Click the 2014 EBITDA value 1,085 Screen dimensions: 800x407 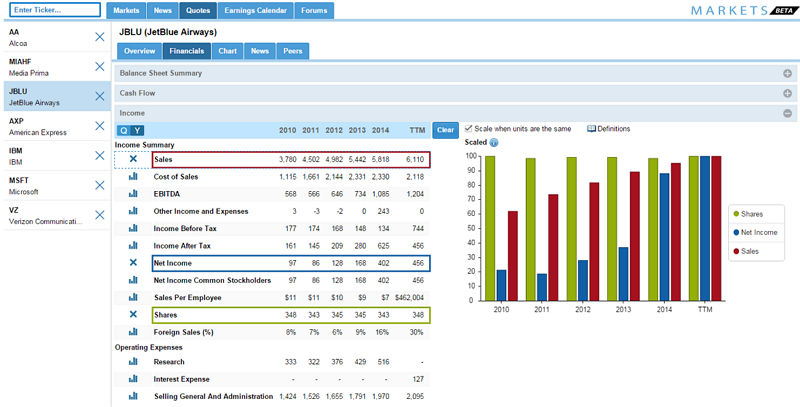[381, 194]
